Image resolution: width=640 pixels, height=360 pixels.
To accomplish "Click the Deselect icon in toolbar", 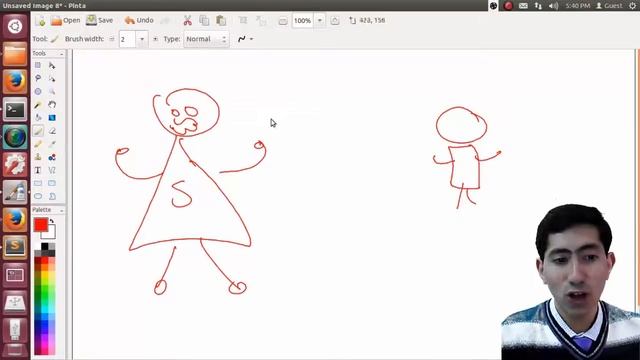I will click(x=260, y=20).
